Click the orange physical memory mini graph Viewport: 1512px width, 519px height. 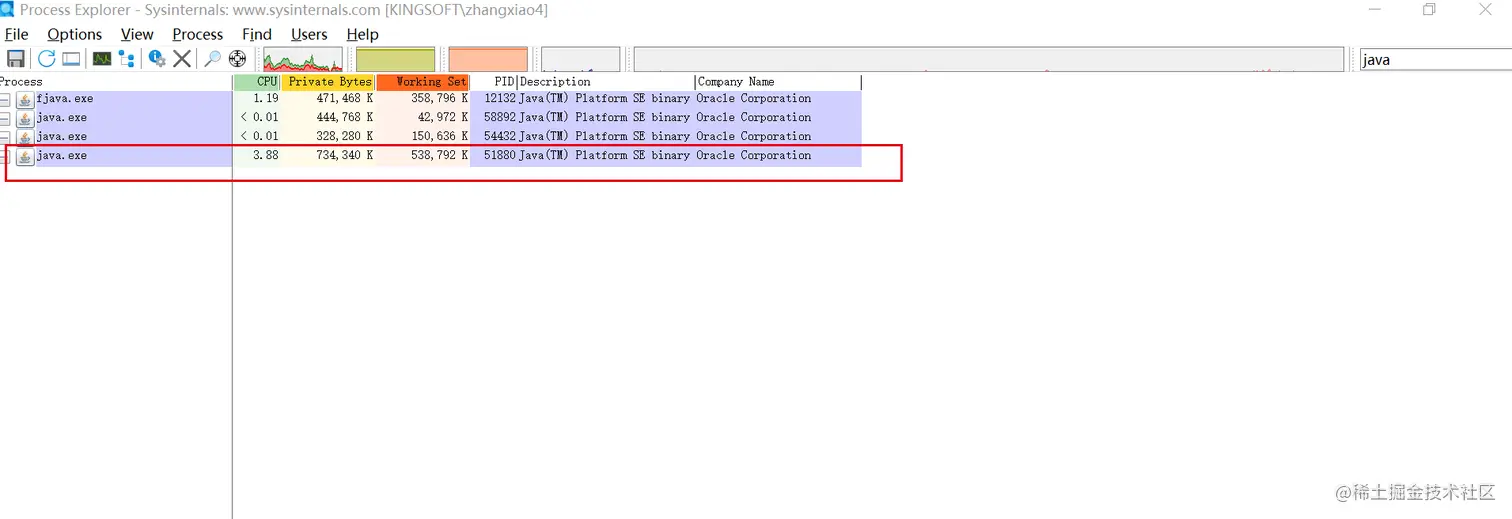point(488,59)
